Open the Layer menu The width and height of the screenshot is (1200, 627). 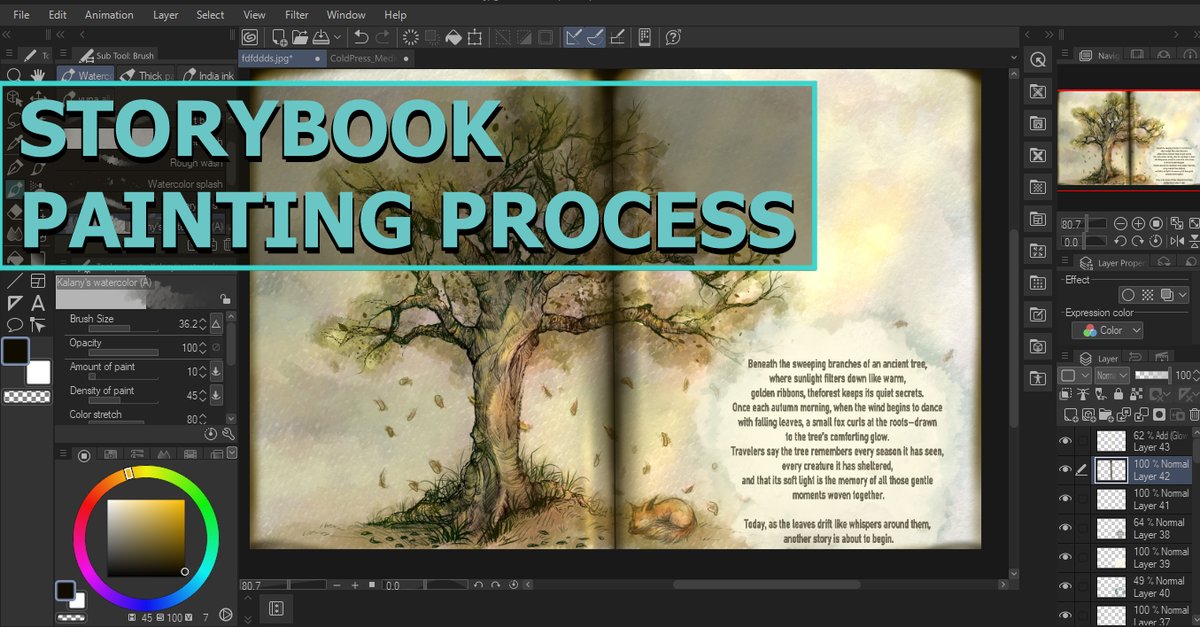pyautogui.click(x=166, y=15)
